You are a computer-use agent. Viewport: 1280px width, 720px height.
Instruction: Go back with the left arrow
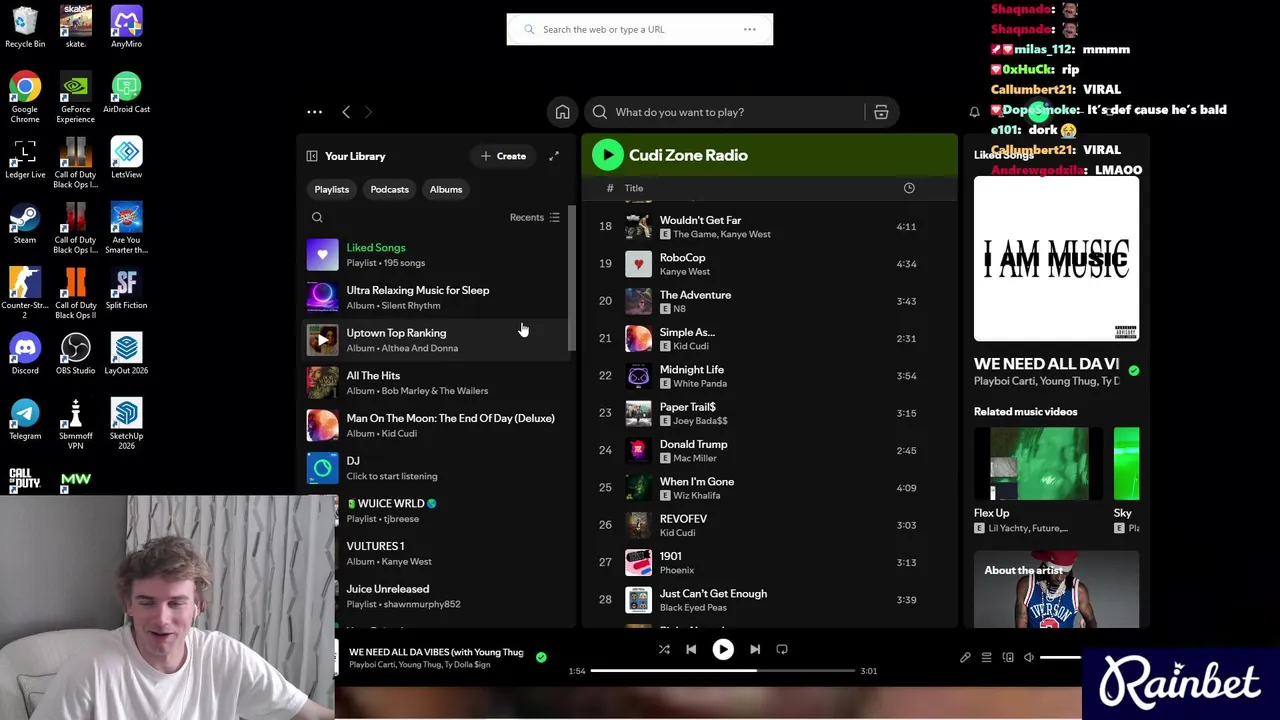tap(346, 112)
